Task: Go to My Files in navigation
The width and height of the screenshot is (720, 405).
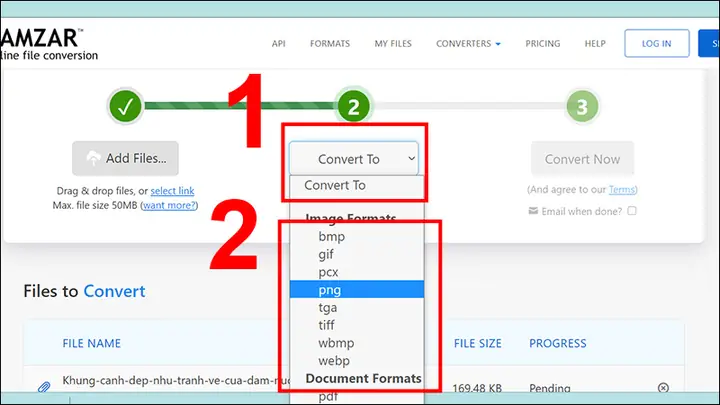Action: pos(393,44)
